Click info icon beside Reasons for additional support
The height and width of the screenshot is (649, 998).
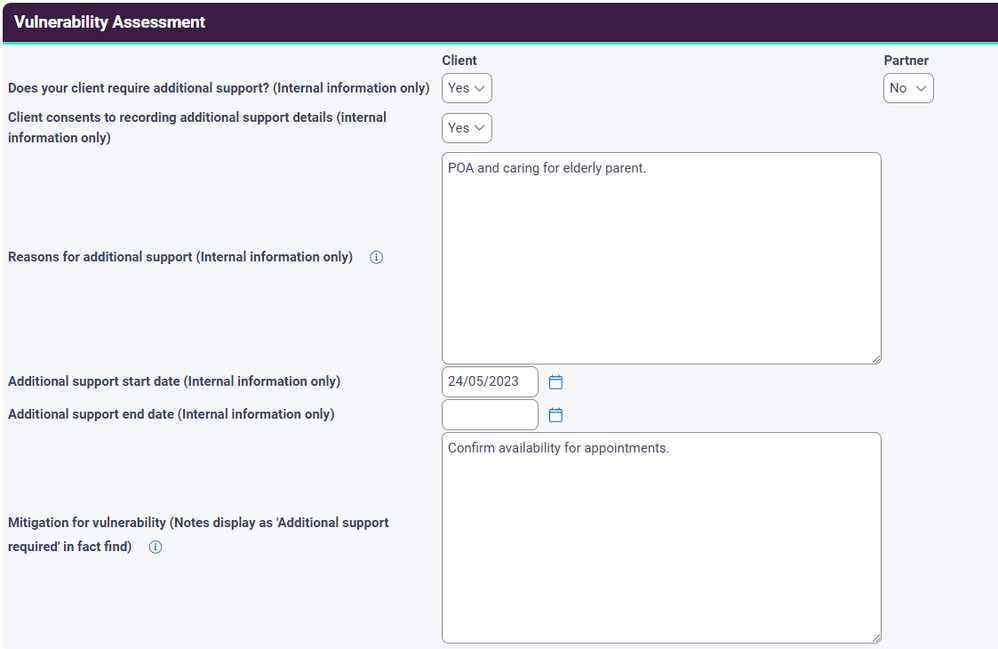(x=377, y=257)
